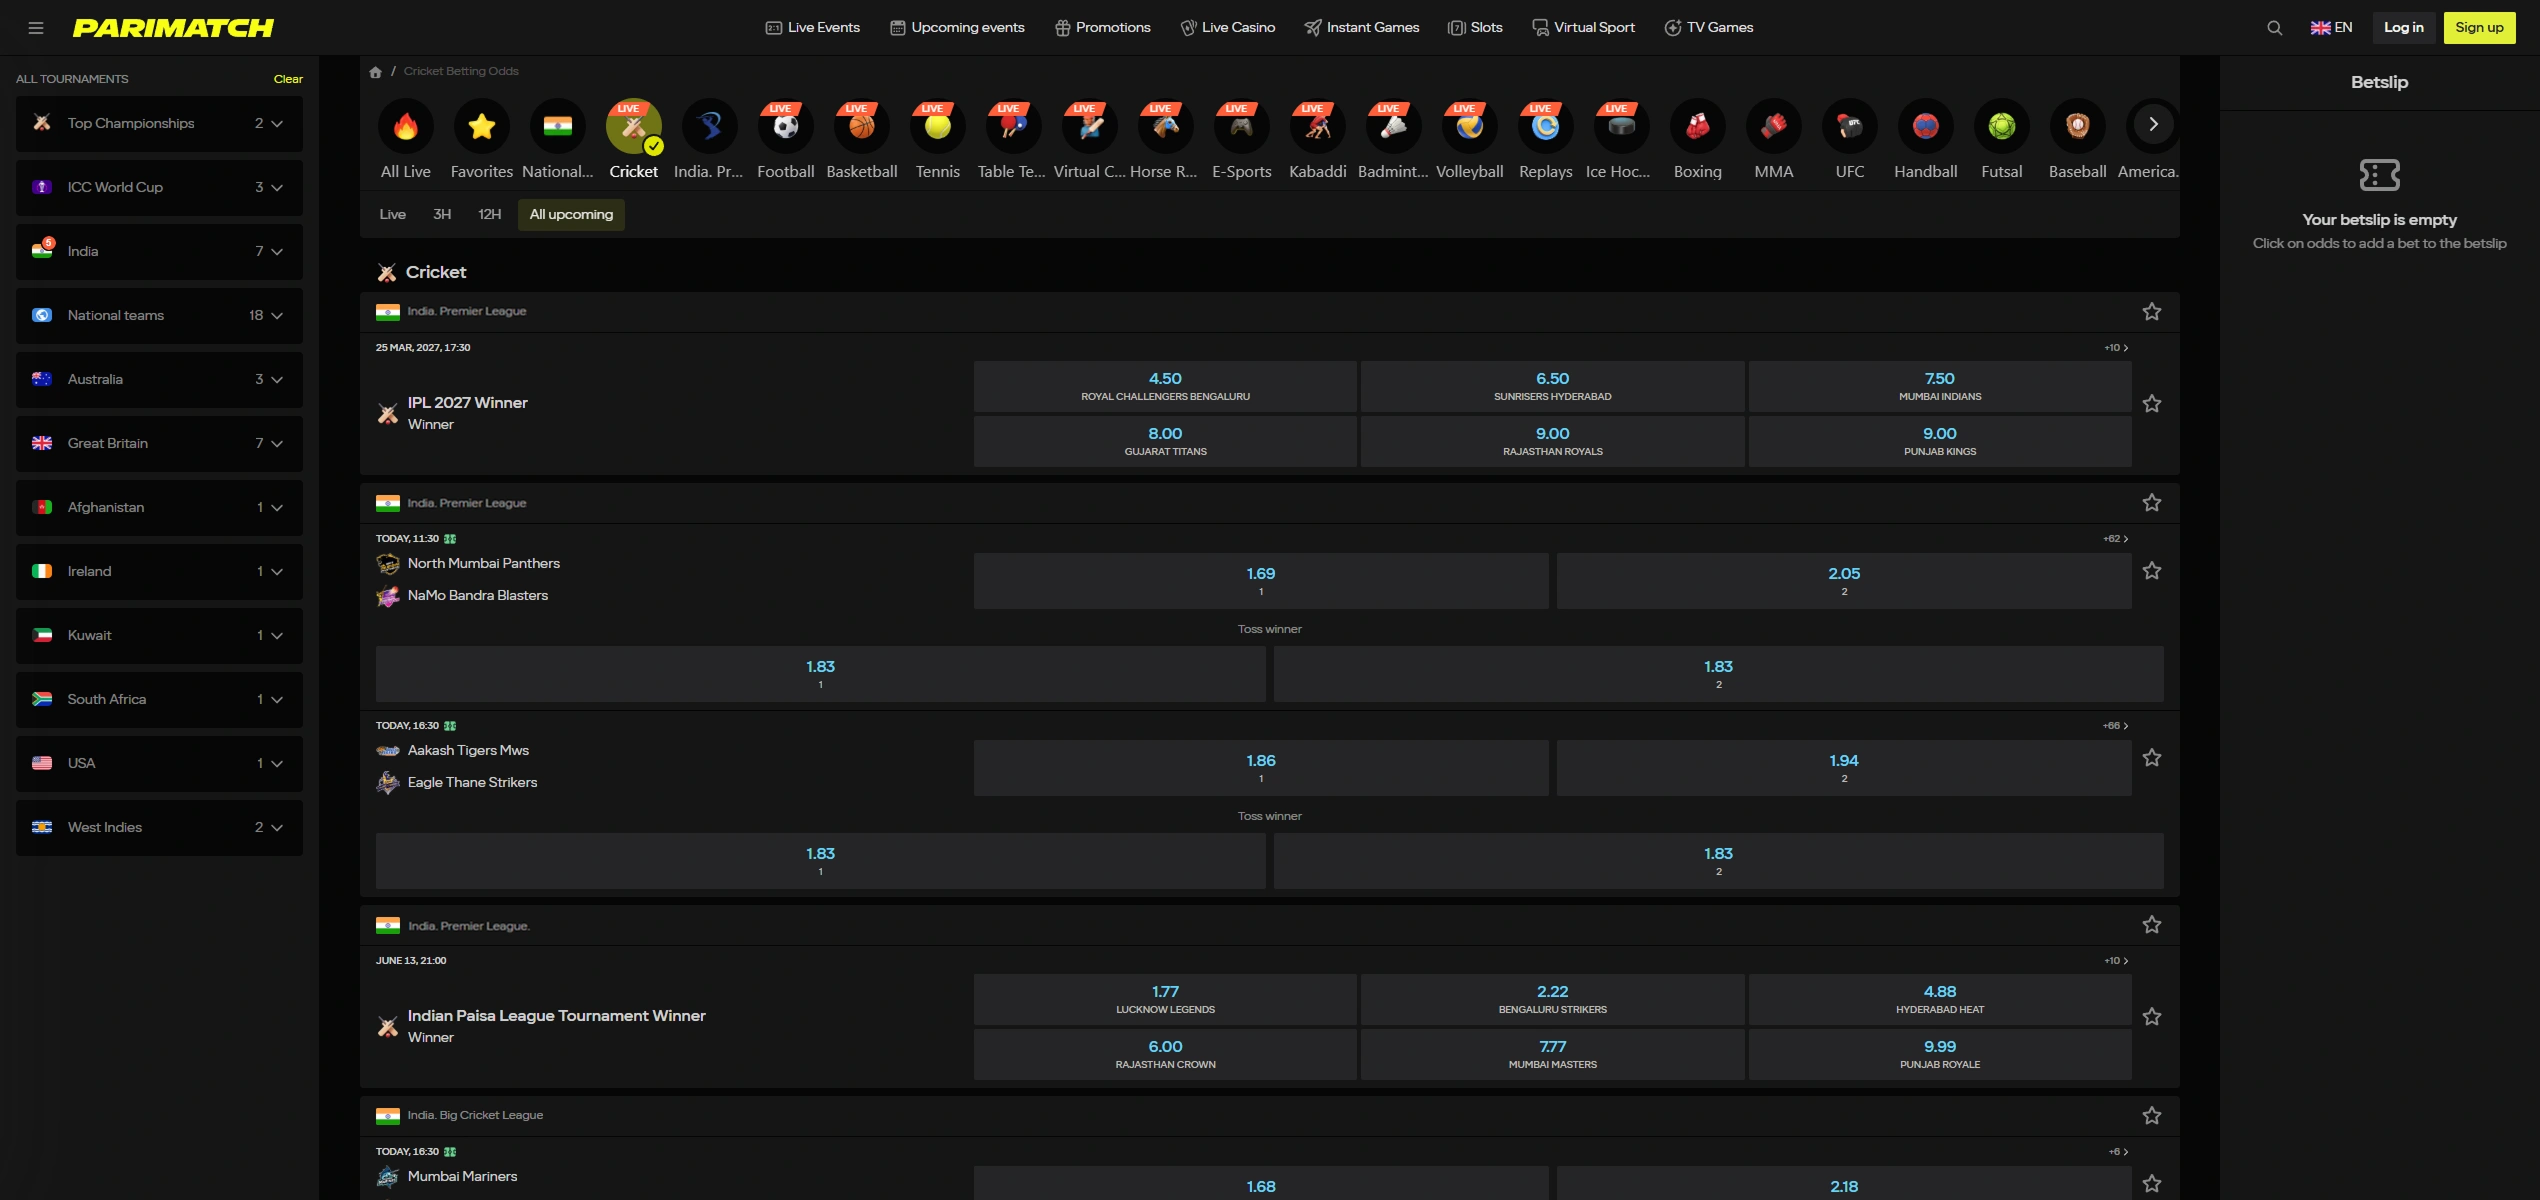2540x1200 pixels.
Task: Select the Futsal category icon
Action: pyautogui.click(x=2002, y=126)
